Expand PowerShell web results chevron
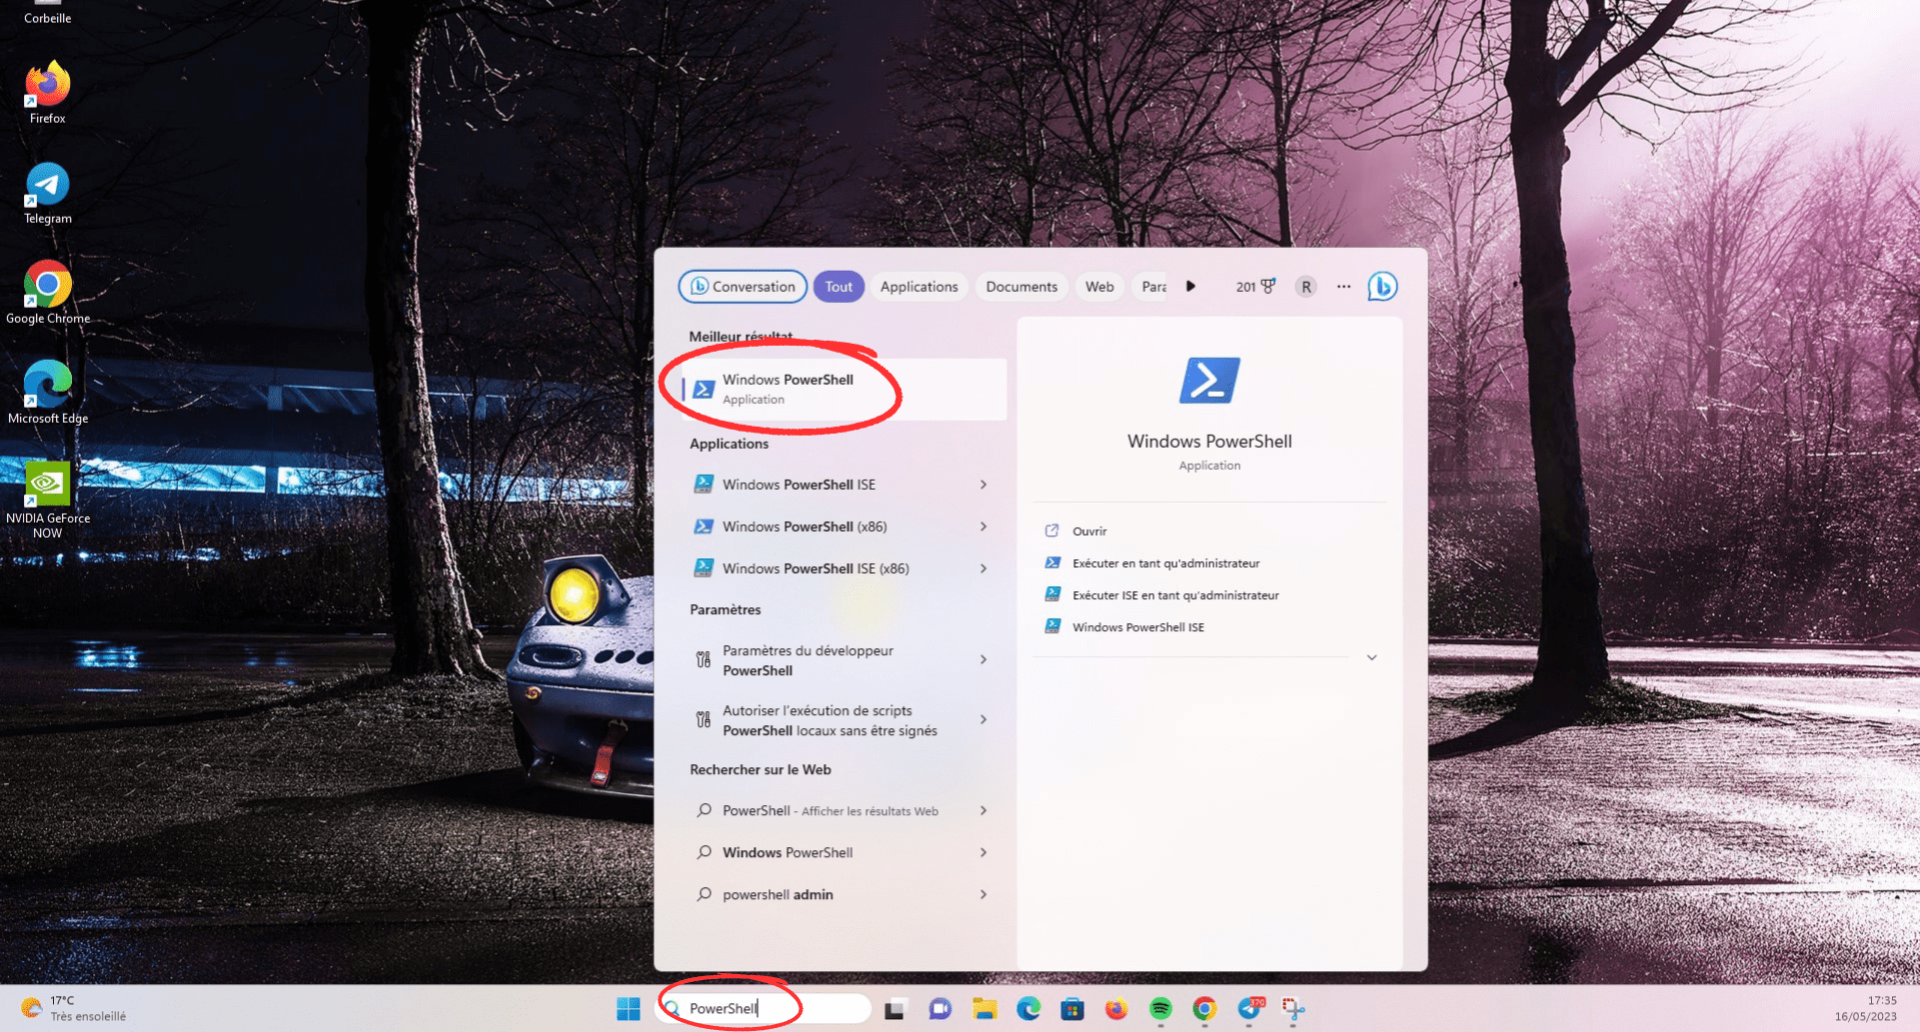 (x=984, y=810)
